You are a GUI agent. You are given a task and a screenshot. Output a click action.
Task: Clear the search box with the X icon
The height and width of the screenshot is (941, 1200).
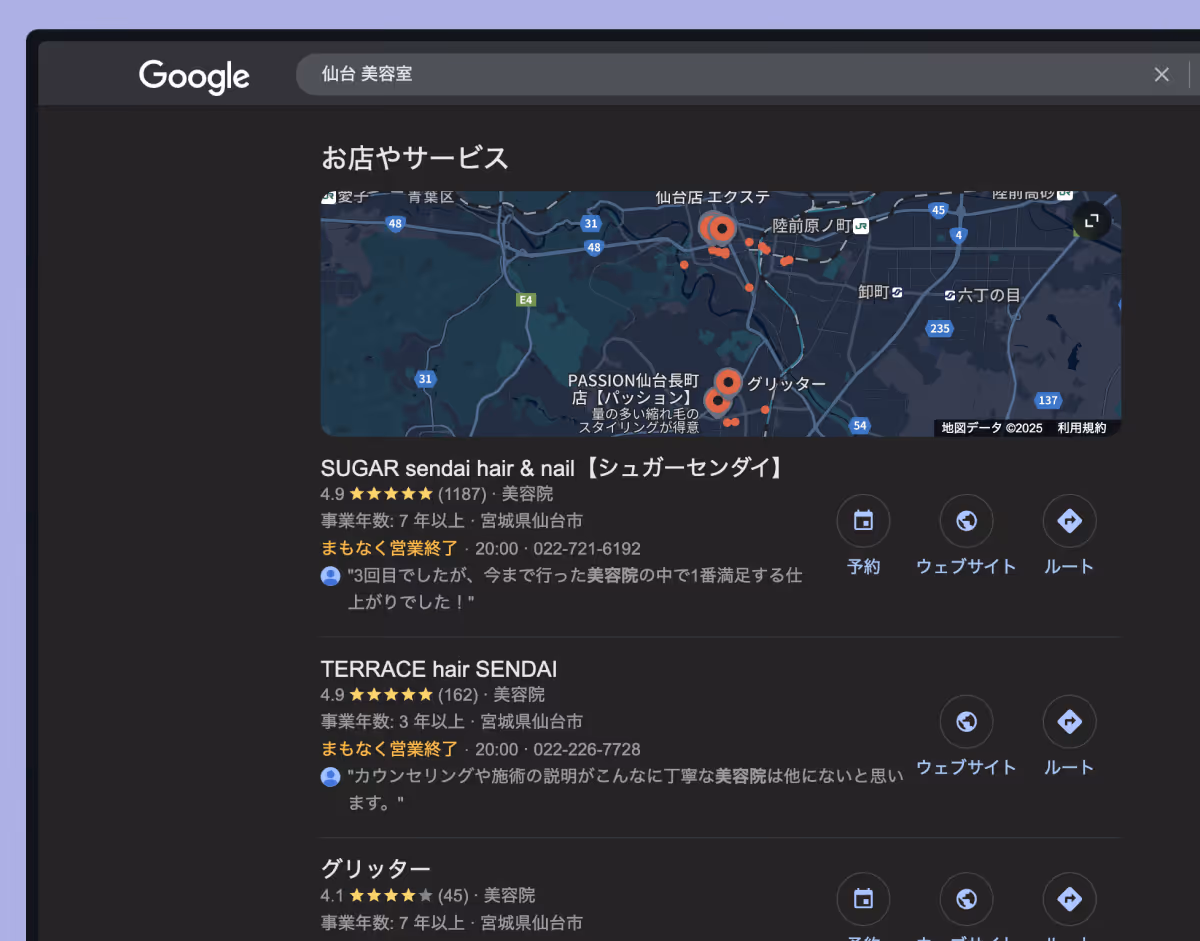pyautogui.click(x=1161, y=74)
